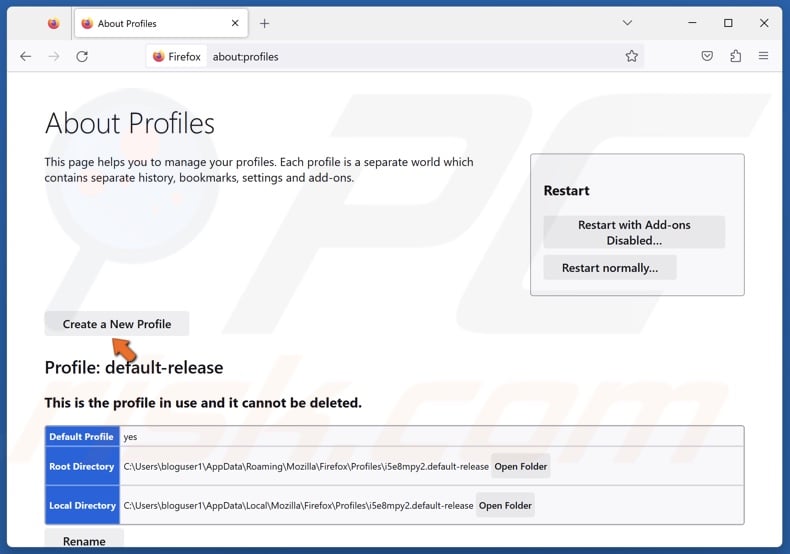Close the Firefox window

[x=764, y=23]
